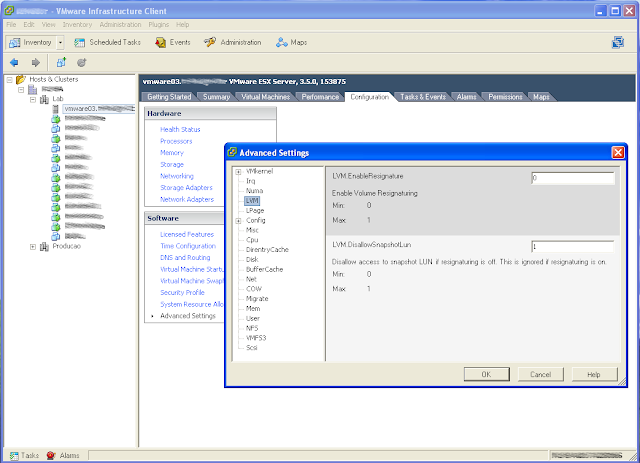640x463 pixels.
Task: Open the Security Profile link
Action: pos(182,292)
